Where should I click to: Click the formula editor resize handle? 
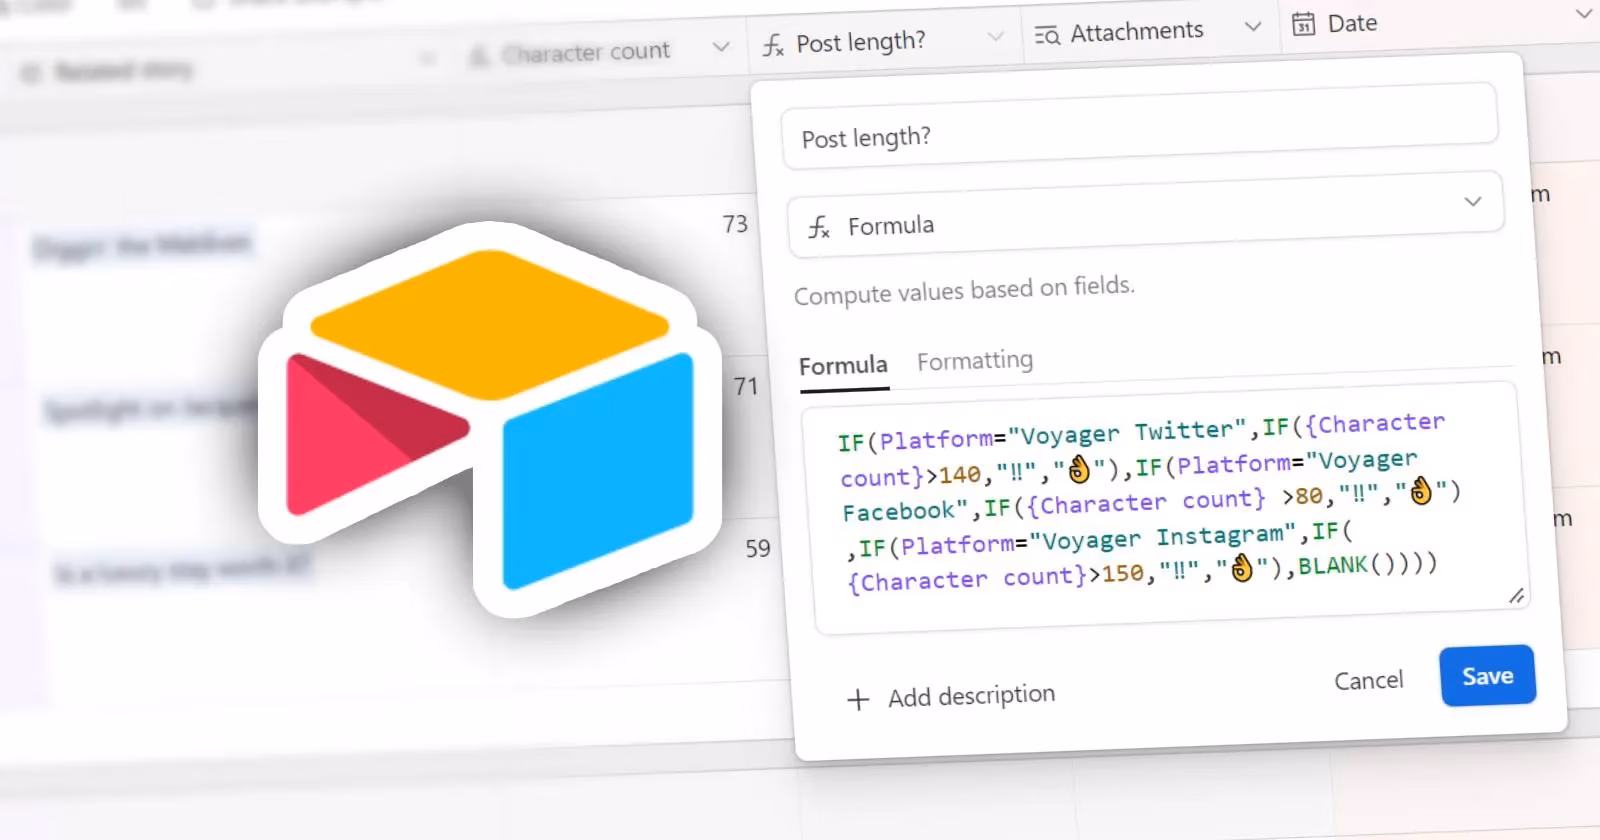[x=1516, y=596]
